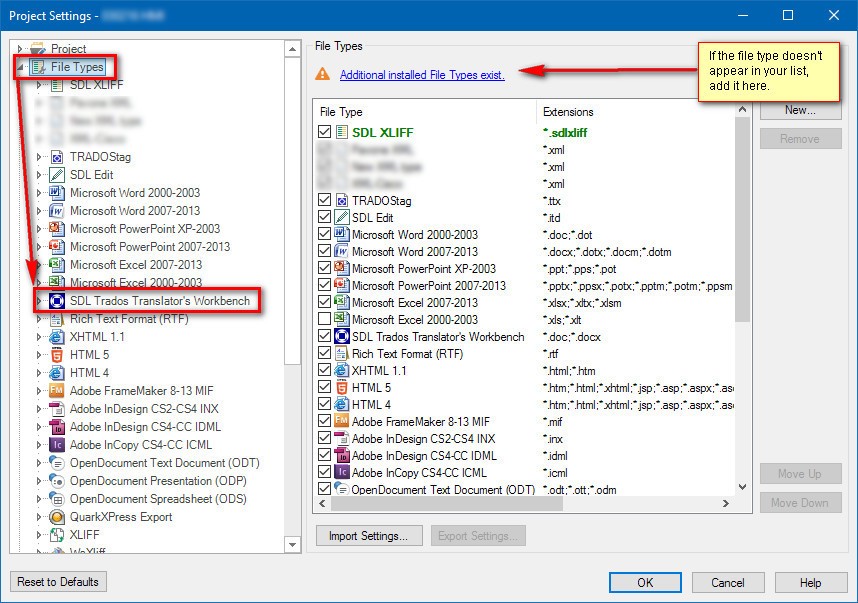Collapse the File Types tree node
The height and width of the screenshot is (603, 858).
pyautogui.click(x=20, y=67)
